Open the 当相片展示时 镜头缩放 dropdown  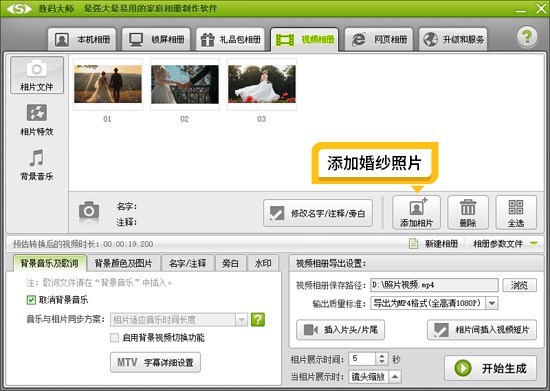point(375,377)
